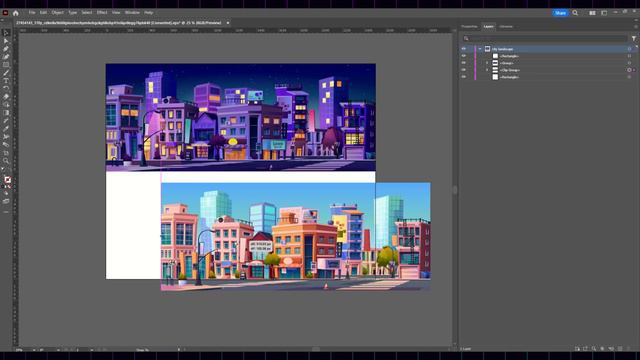Hide the bottom Rectangle sublayer
This screenshot has height=360, width=640.
pos(464,77)
